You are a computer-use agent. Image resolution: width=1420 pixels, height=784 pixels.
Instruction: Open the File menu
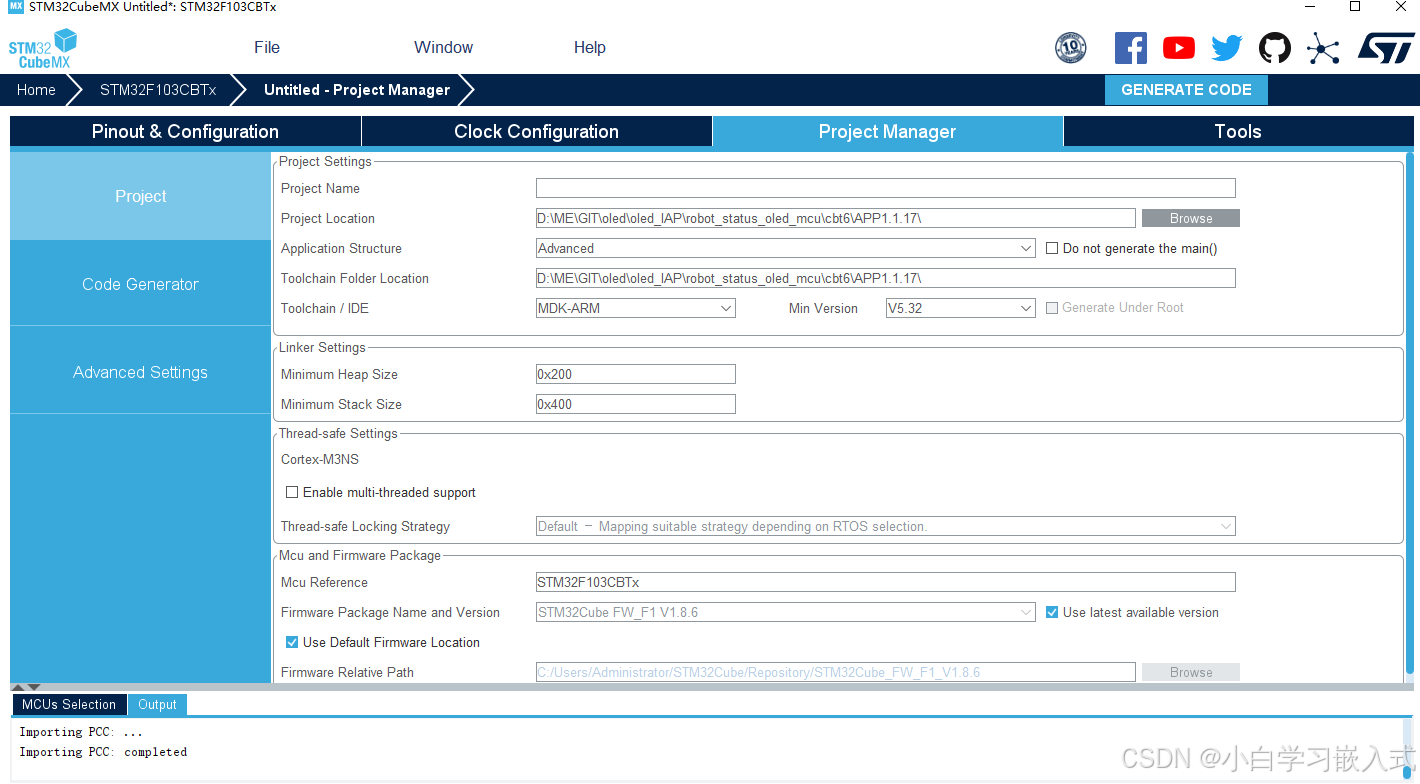[x=267, y=47]
